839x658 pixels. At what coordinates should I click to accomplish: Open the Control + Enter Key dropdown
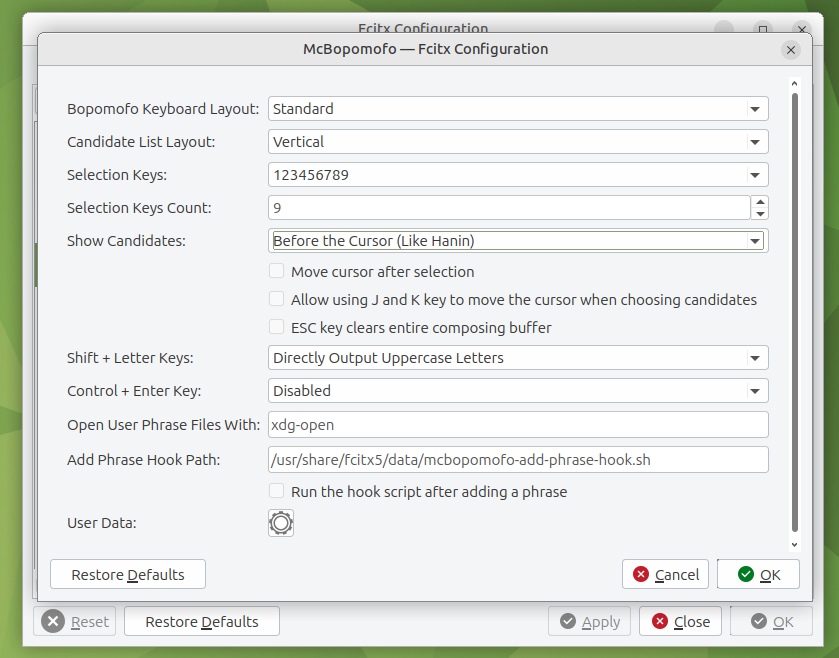[x=518, y=391]
